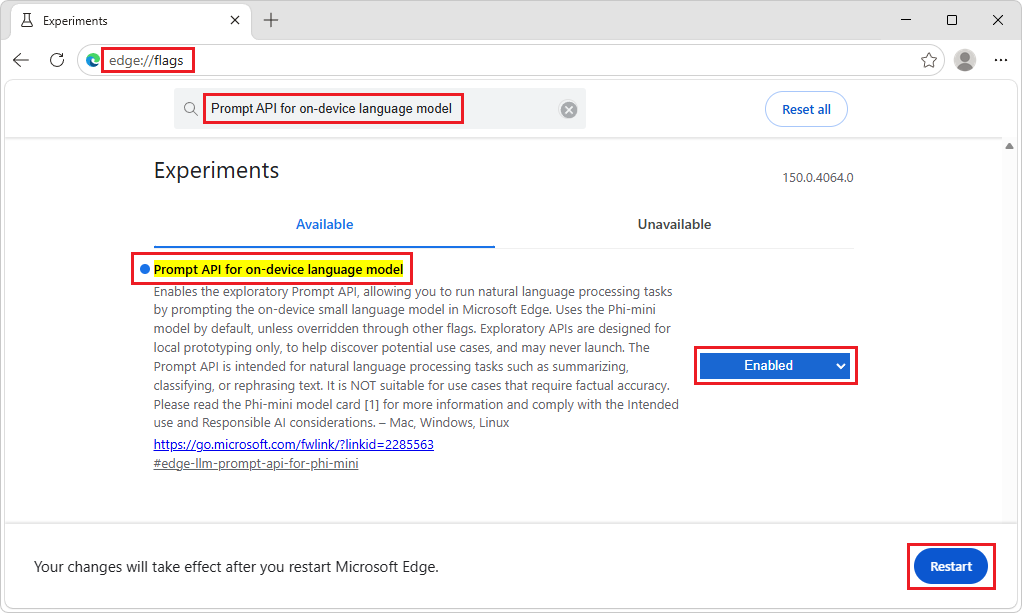The height and width of the screenshot is (613, 1022).
Task: Maximize the Edge window
Action: (x=952, y=20)
